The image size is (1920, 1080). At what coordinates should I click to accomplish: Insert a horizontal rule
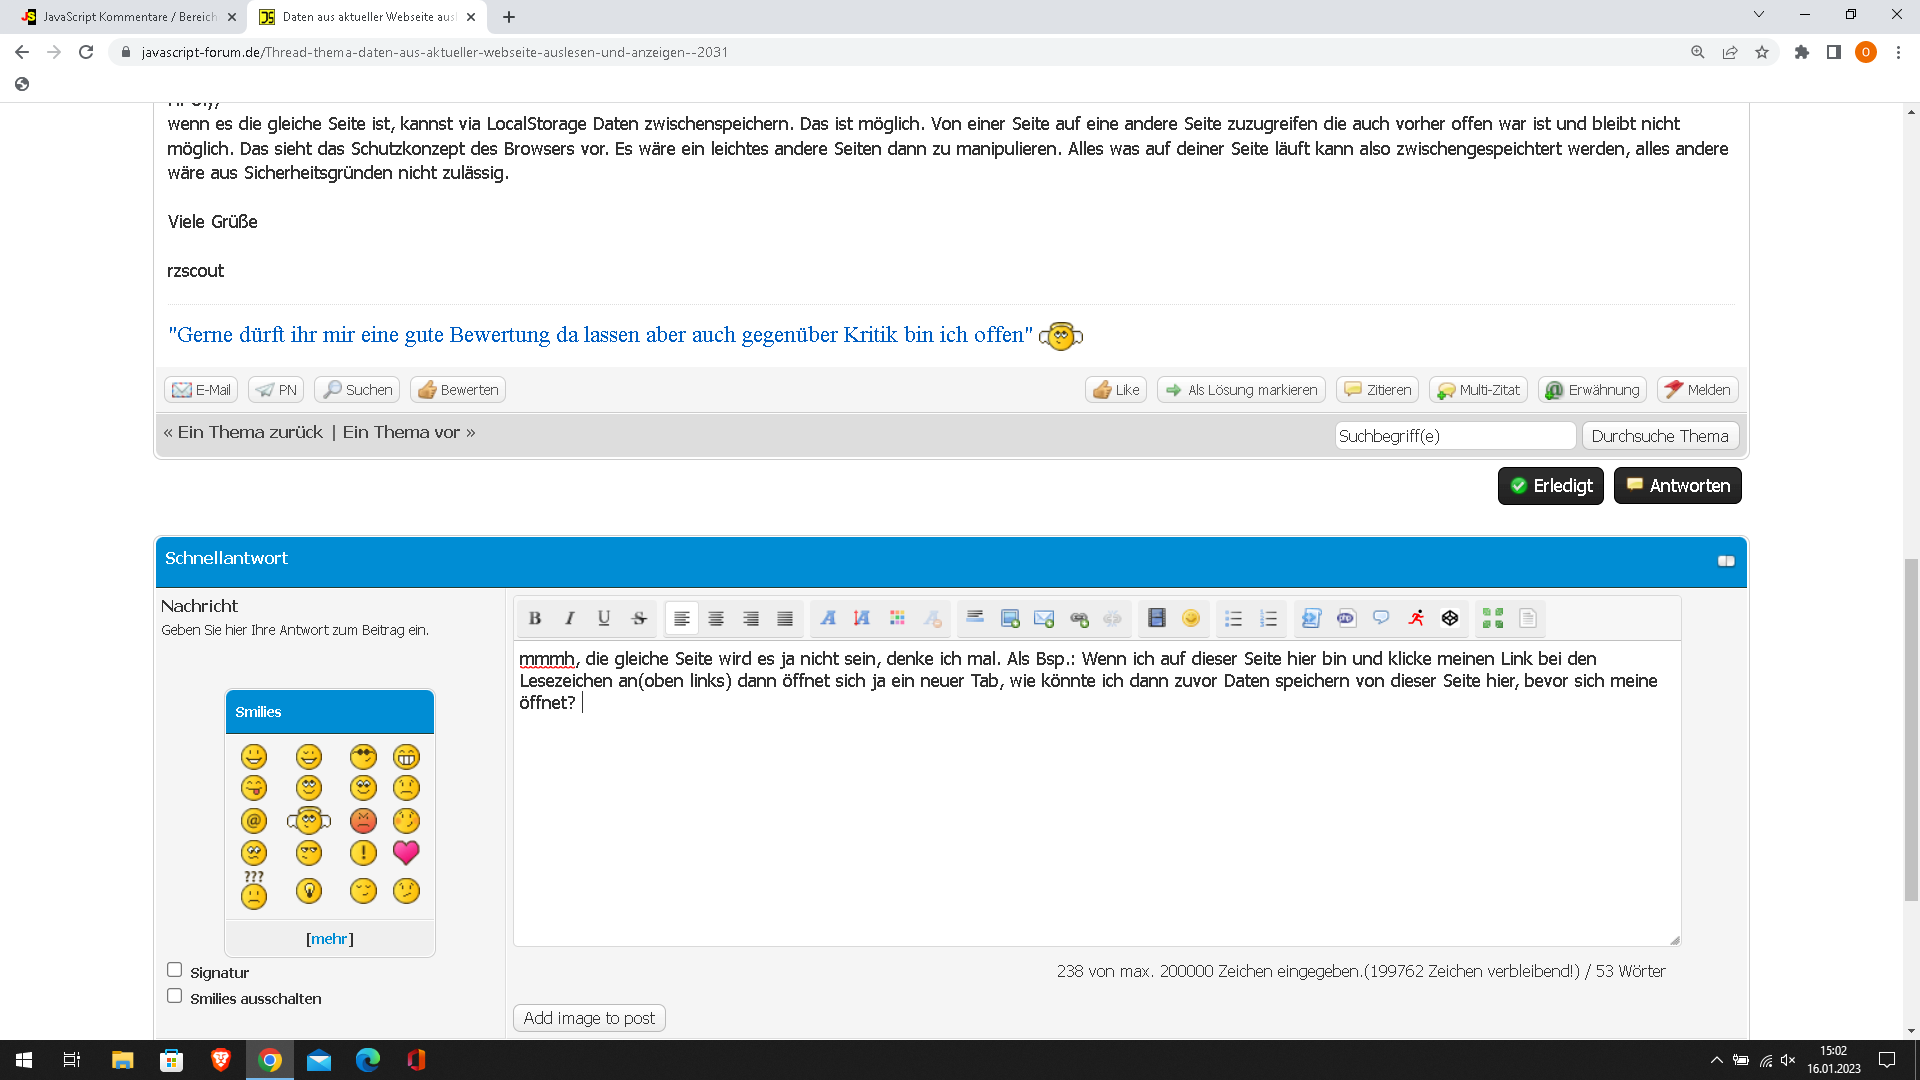(x=975, y=619)
